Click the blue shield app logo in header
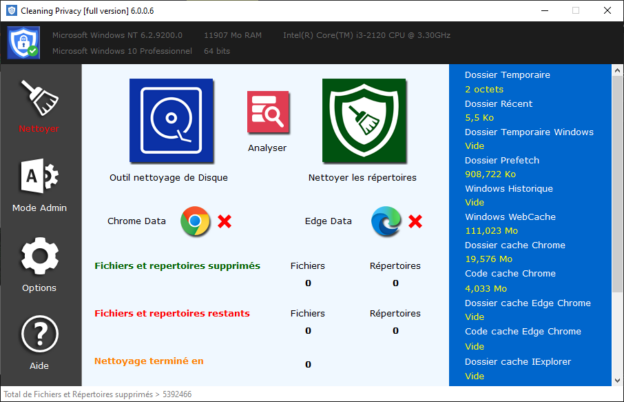624x402 pixels. 22,45
